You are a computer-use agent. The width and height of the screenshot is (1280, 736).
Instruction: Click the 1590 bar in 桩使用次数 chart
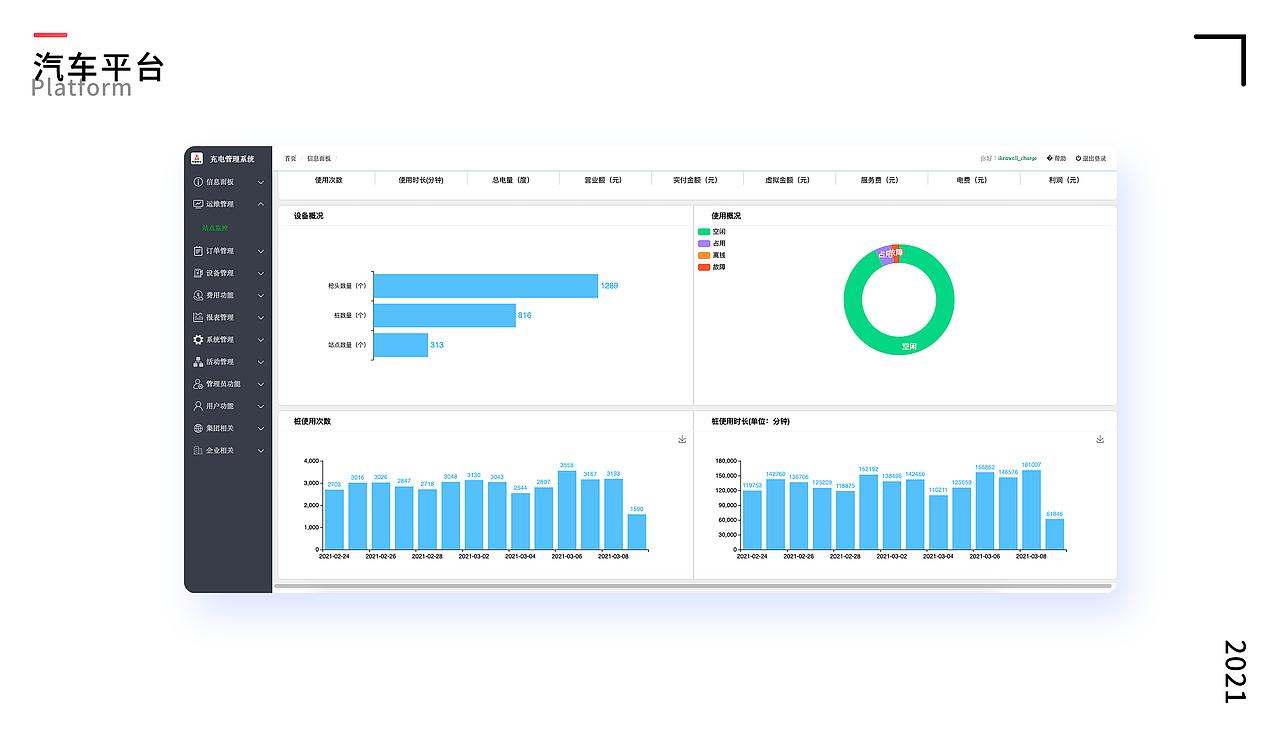point(637,531)
